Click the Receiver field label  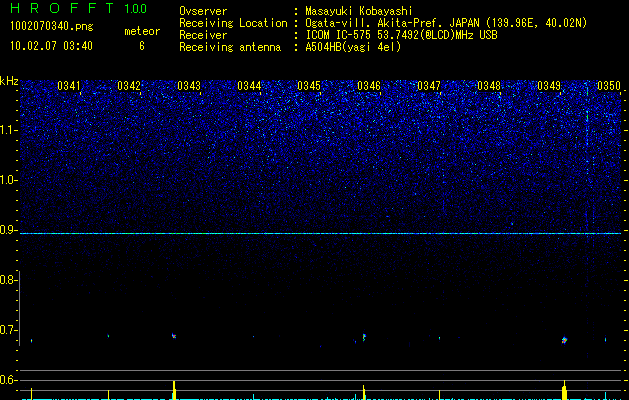[x=203, y=35]
